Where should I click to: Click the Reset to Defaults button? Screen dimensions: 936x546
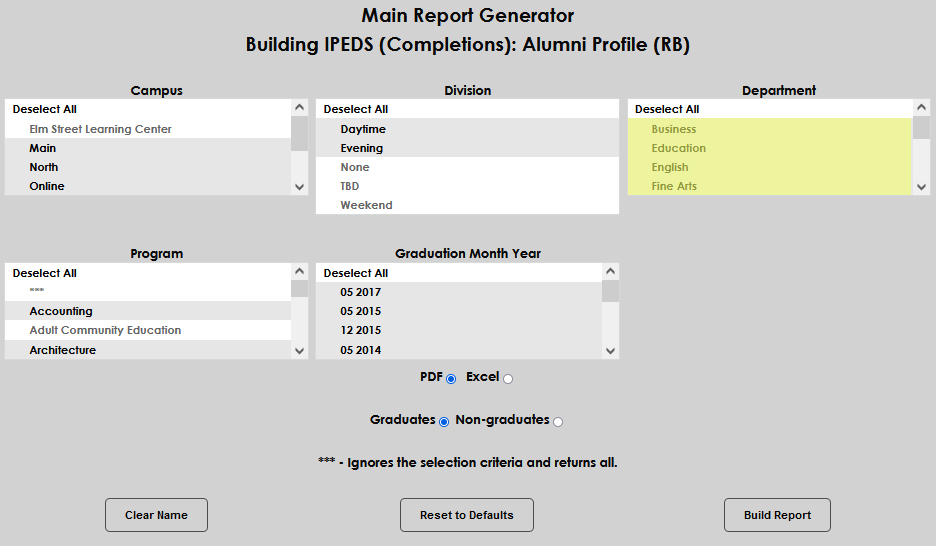[x=467, y=515]
